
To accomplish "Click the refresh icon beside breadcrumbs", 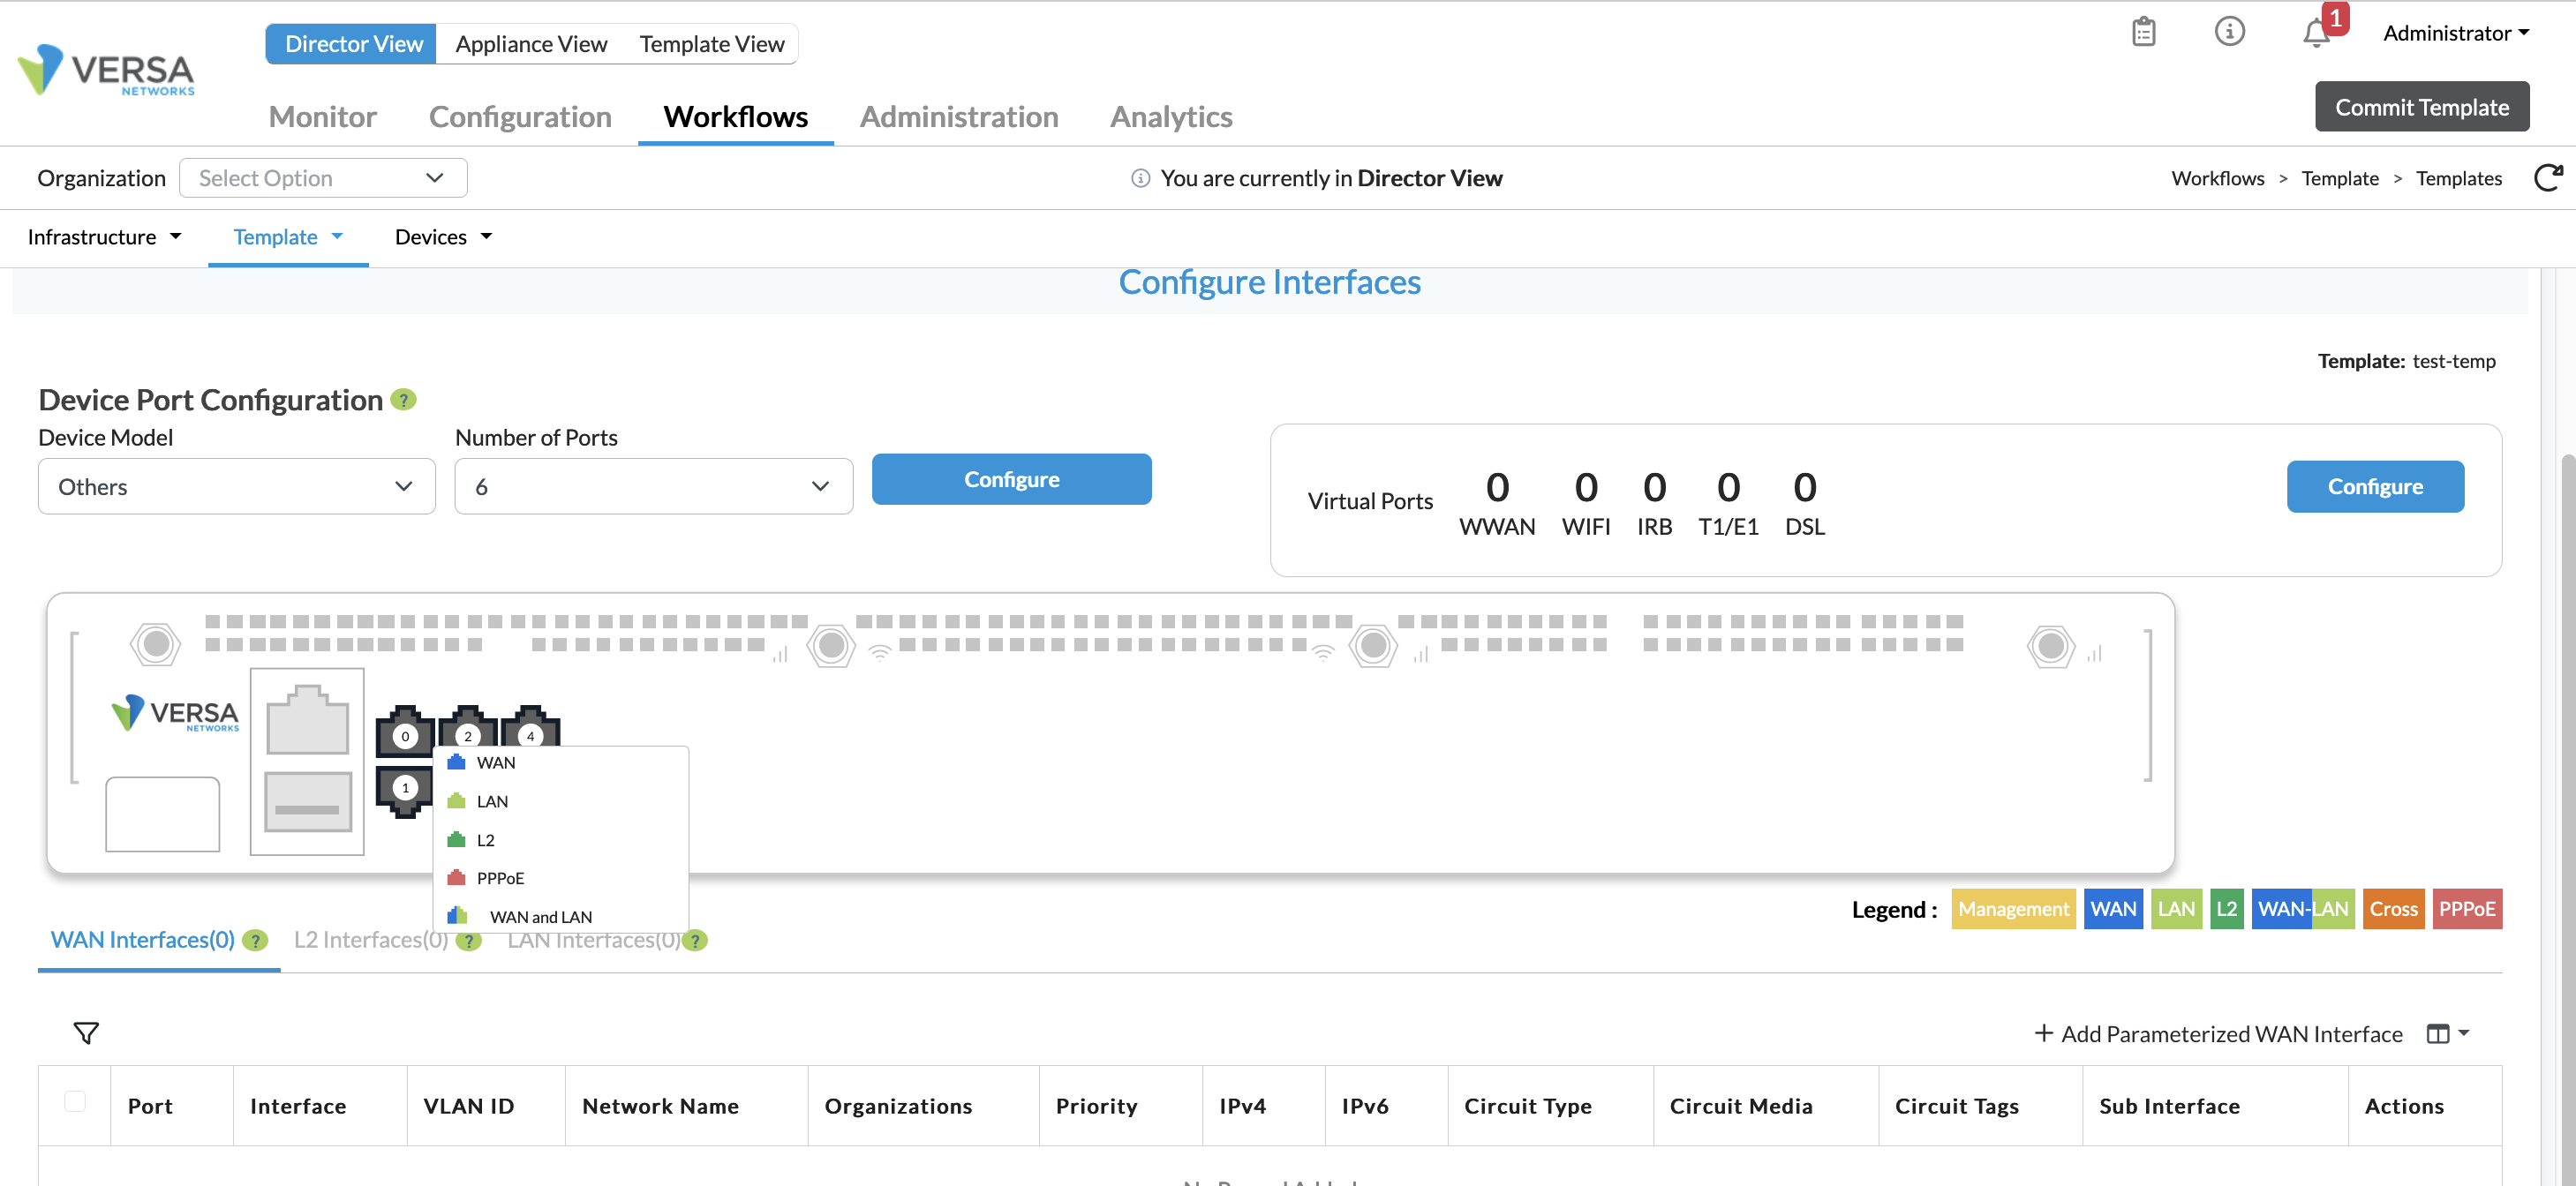I will [x=2547, y=178].
